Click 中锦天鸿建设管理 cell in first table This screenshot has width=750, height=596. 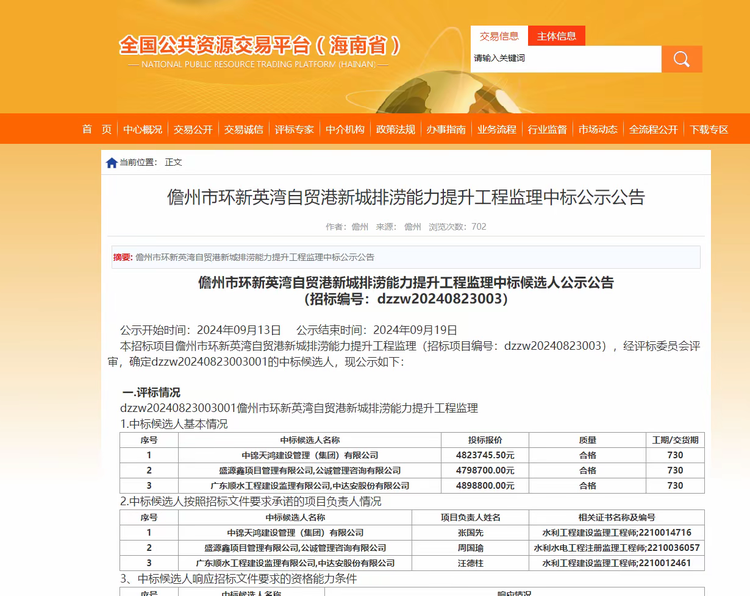[x=309, y=455]
